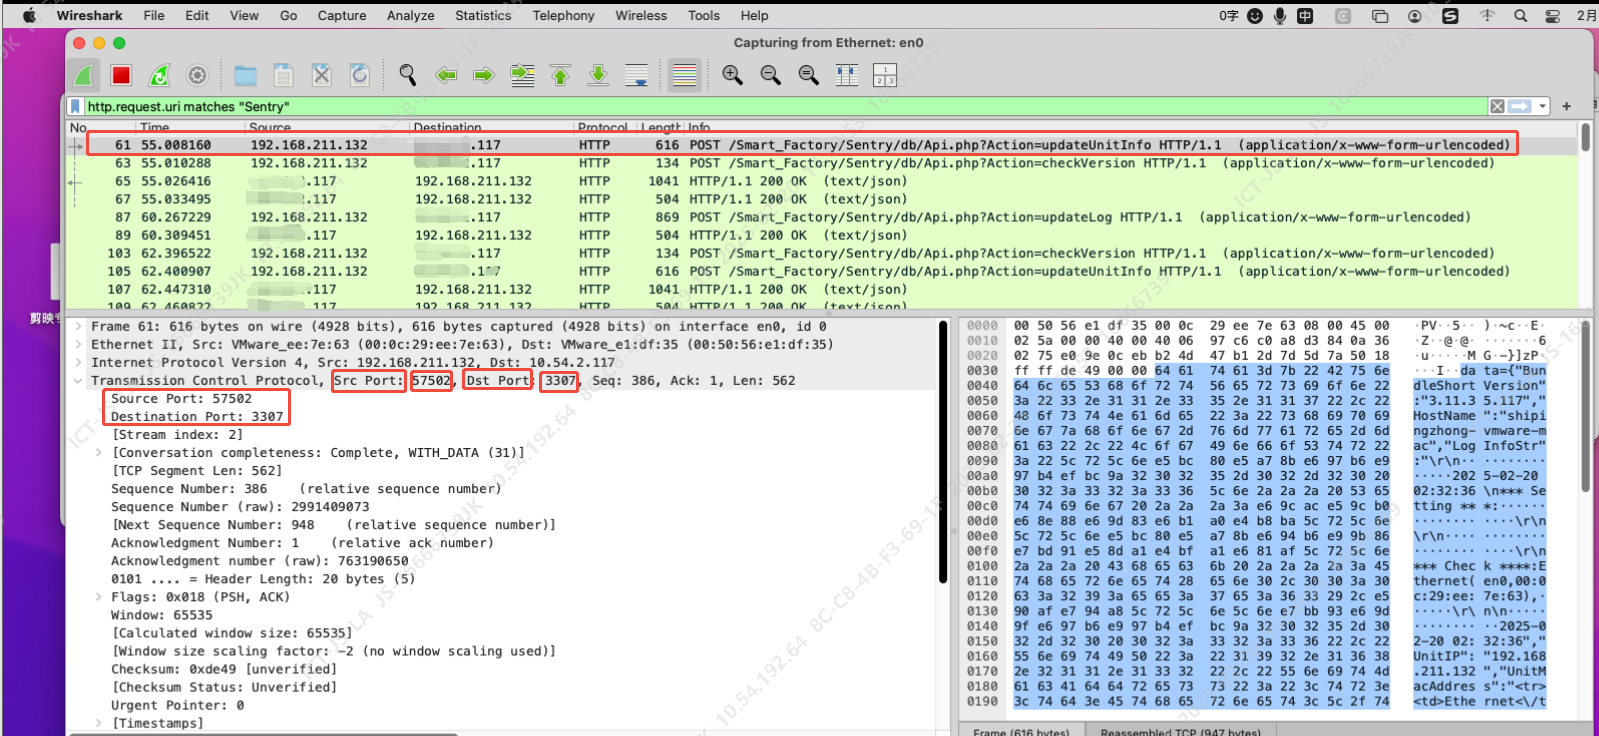Stop the running packet capture

[121, 75]
